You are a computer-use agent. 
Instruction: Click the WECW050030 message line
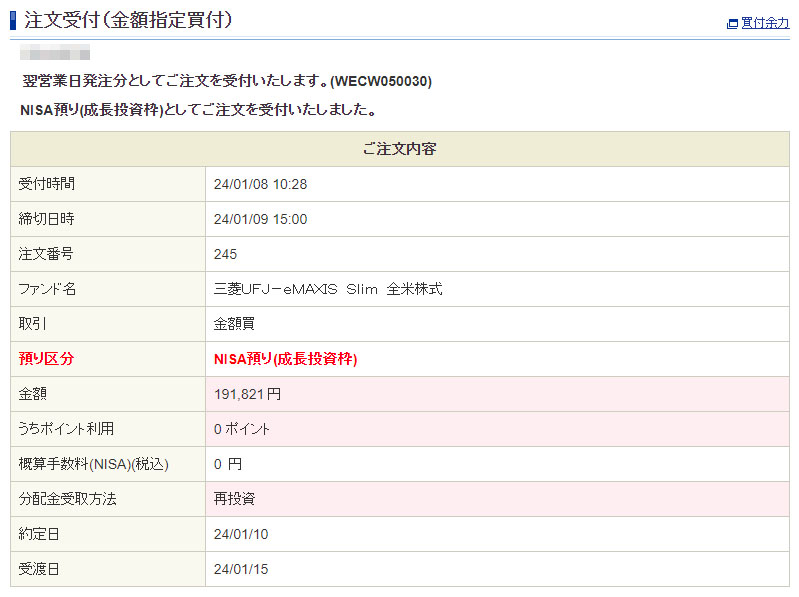tap(227, 81)
